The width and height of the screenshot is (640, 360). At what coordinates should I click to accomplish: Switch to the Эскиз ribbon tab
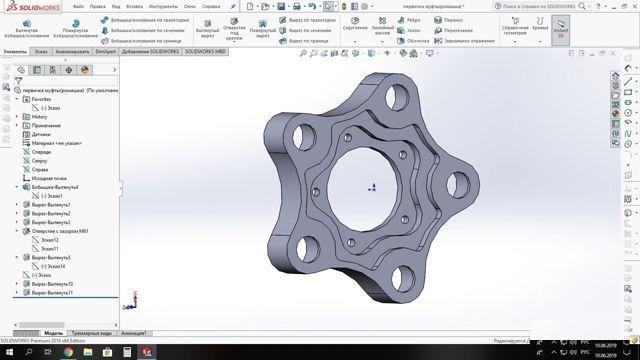coord(41,52)
